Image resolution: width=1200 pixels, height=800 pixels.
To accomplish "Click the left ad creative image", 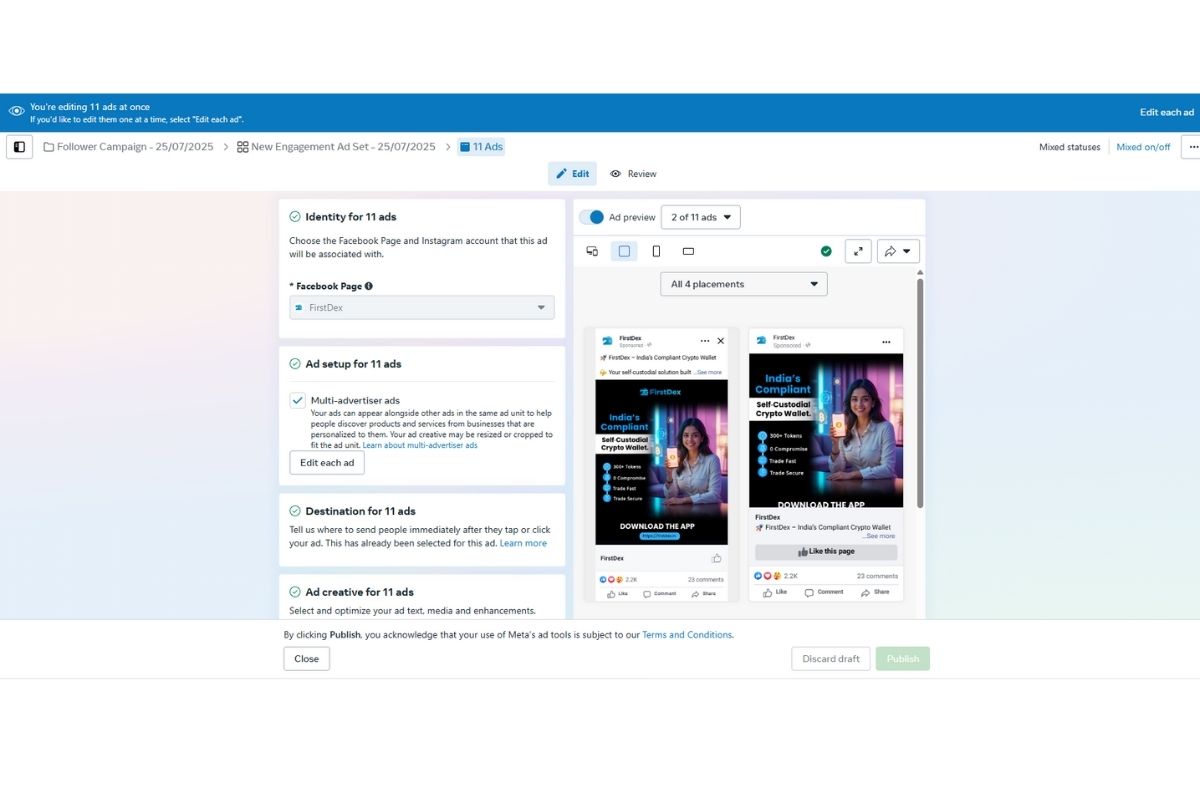I will coord(661,462).
